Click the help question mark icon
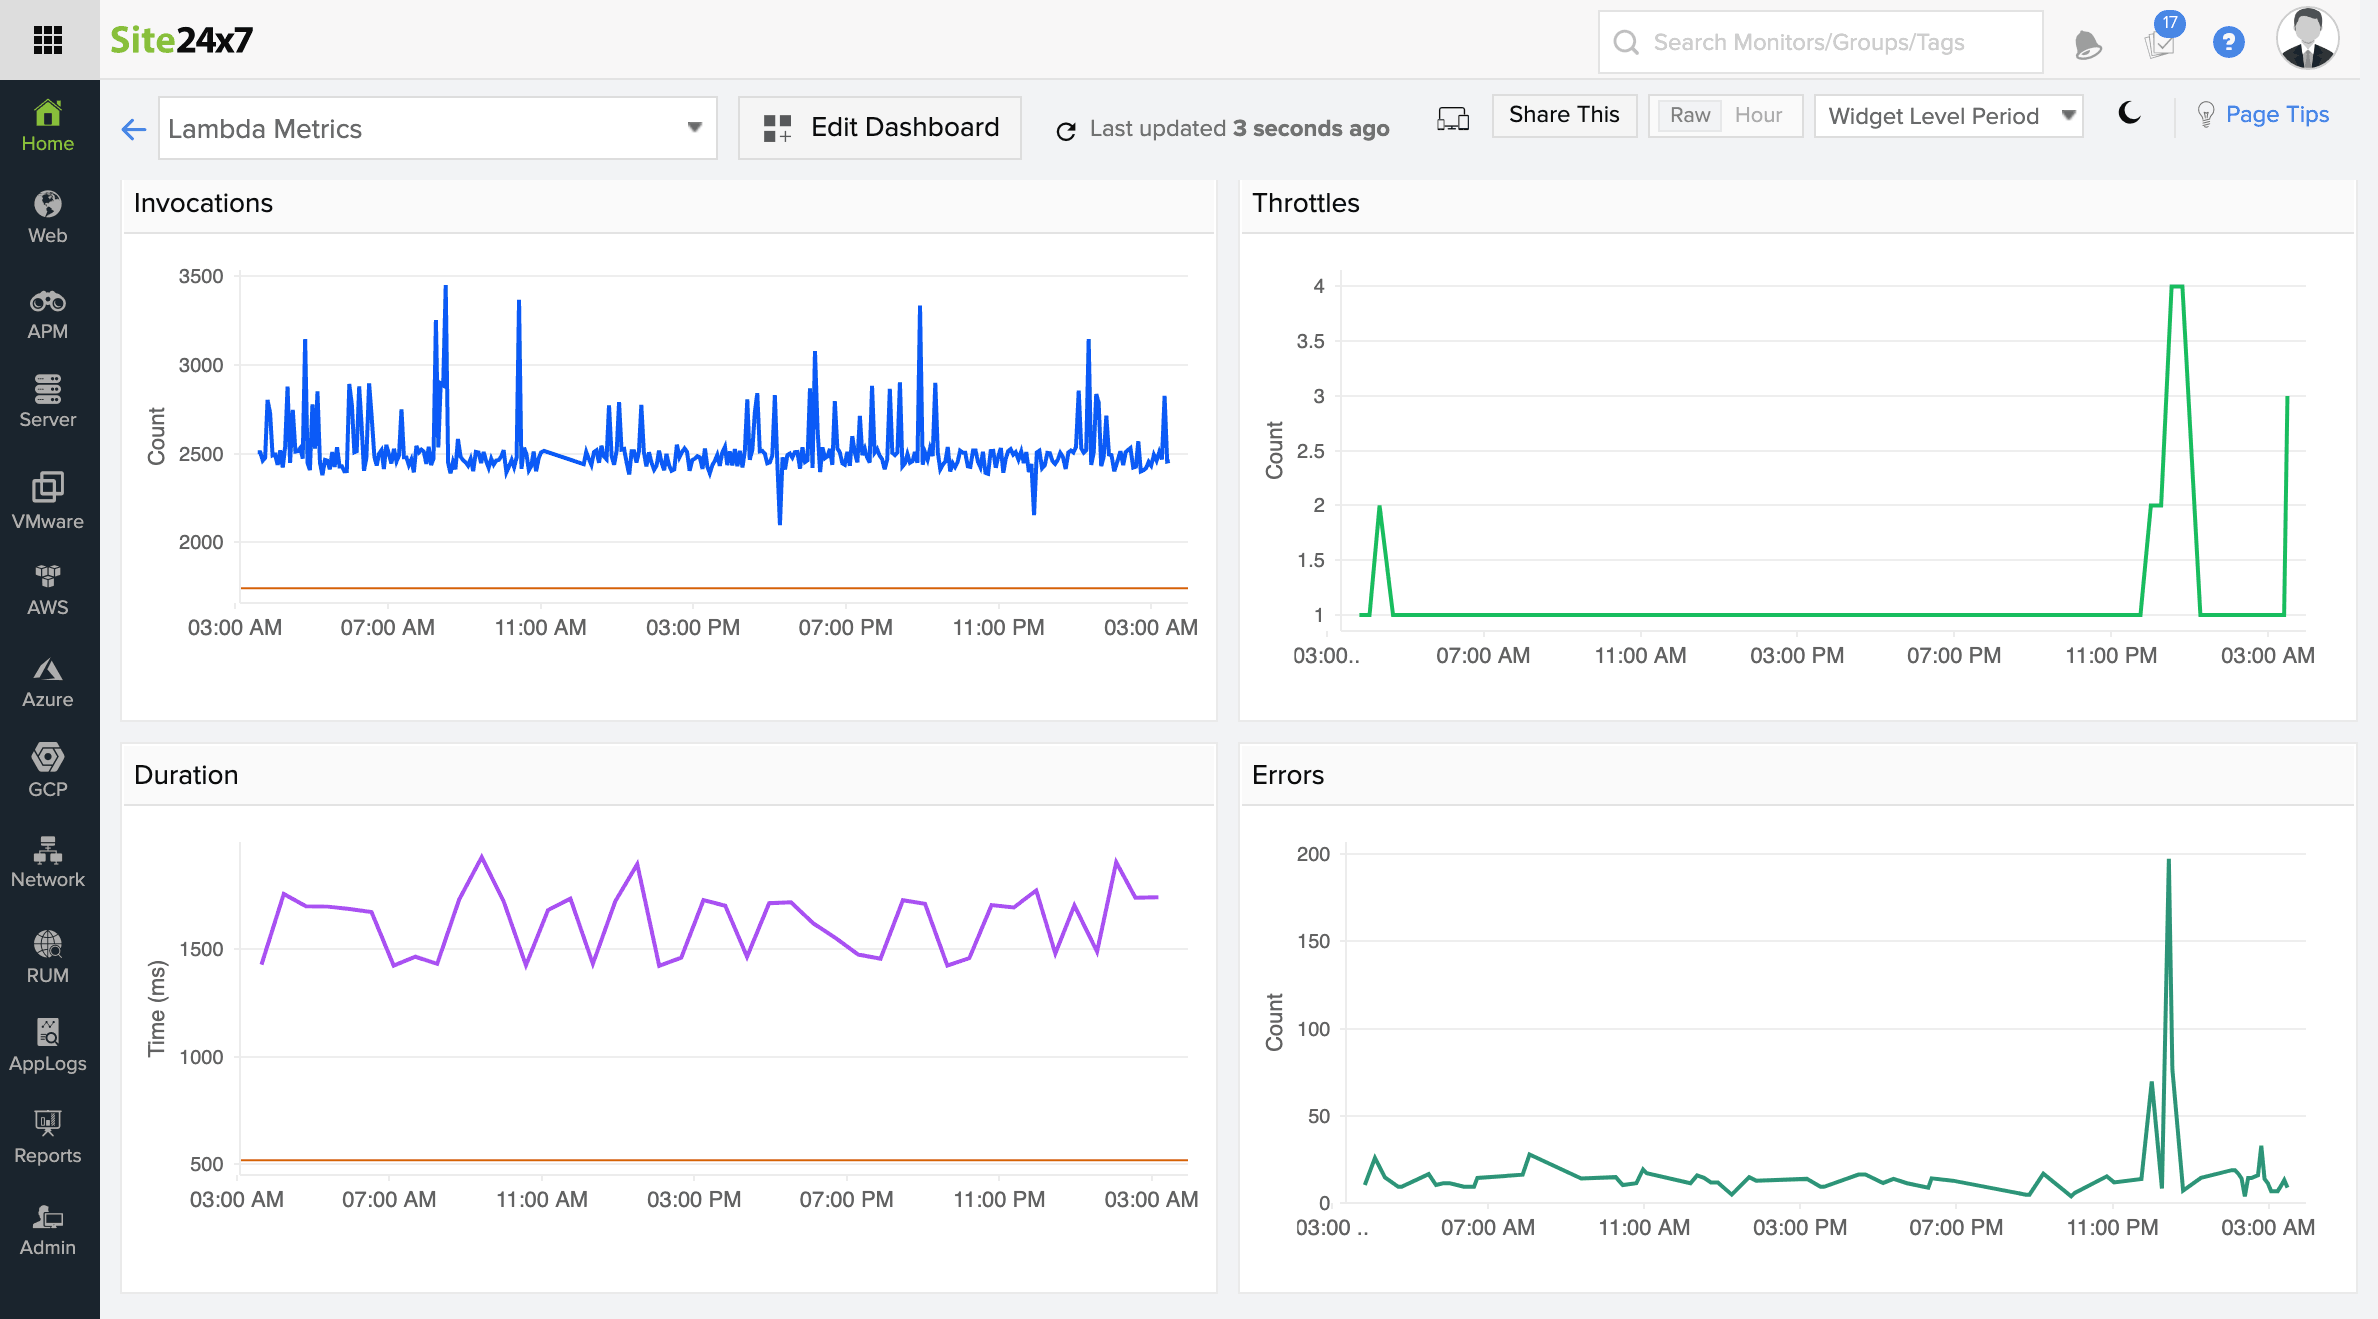The height and width of the screenshot is (1319, 2378). [x=2227, y=42]
